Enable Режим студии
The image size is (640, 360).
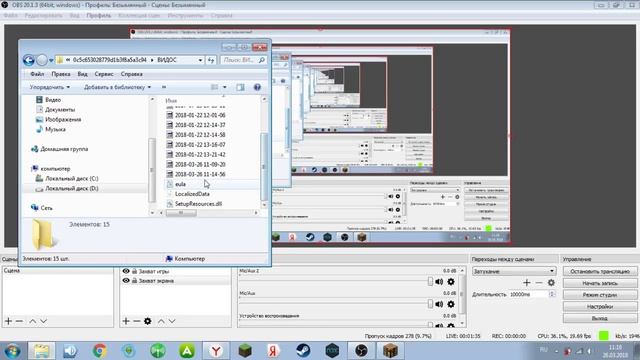pos(600,295)
